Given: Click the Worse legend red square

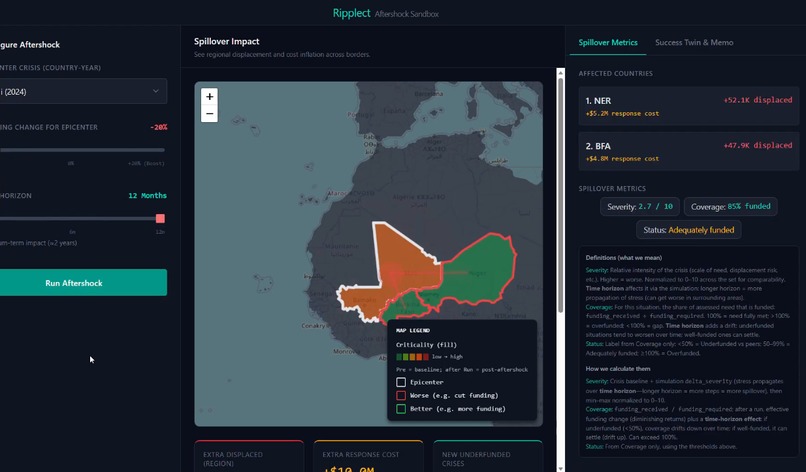Looking at the screenshot, I should pyautogui.click(x=401, y=395).
